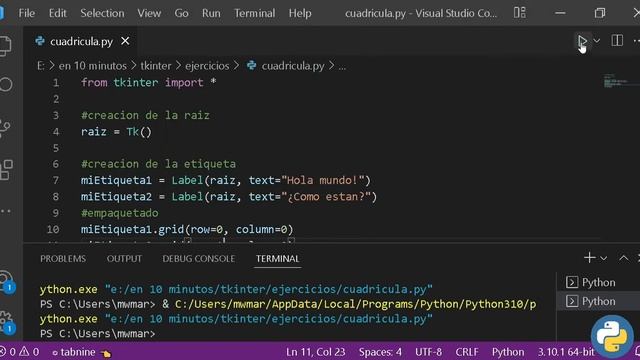Screen dimensions: 640x360
Task: Click 'tkinter' breadcrumb folder
Action: click(156, 66)
